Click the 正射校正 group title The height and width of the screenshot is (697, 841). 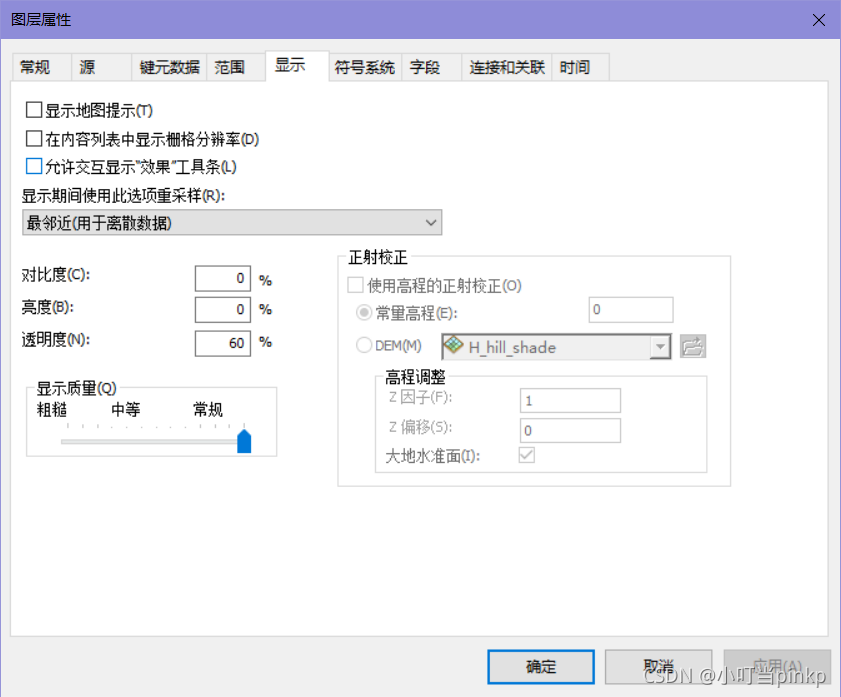click(378, 257)
